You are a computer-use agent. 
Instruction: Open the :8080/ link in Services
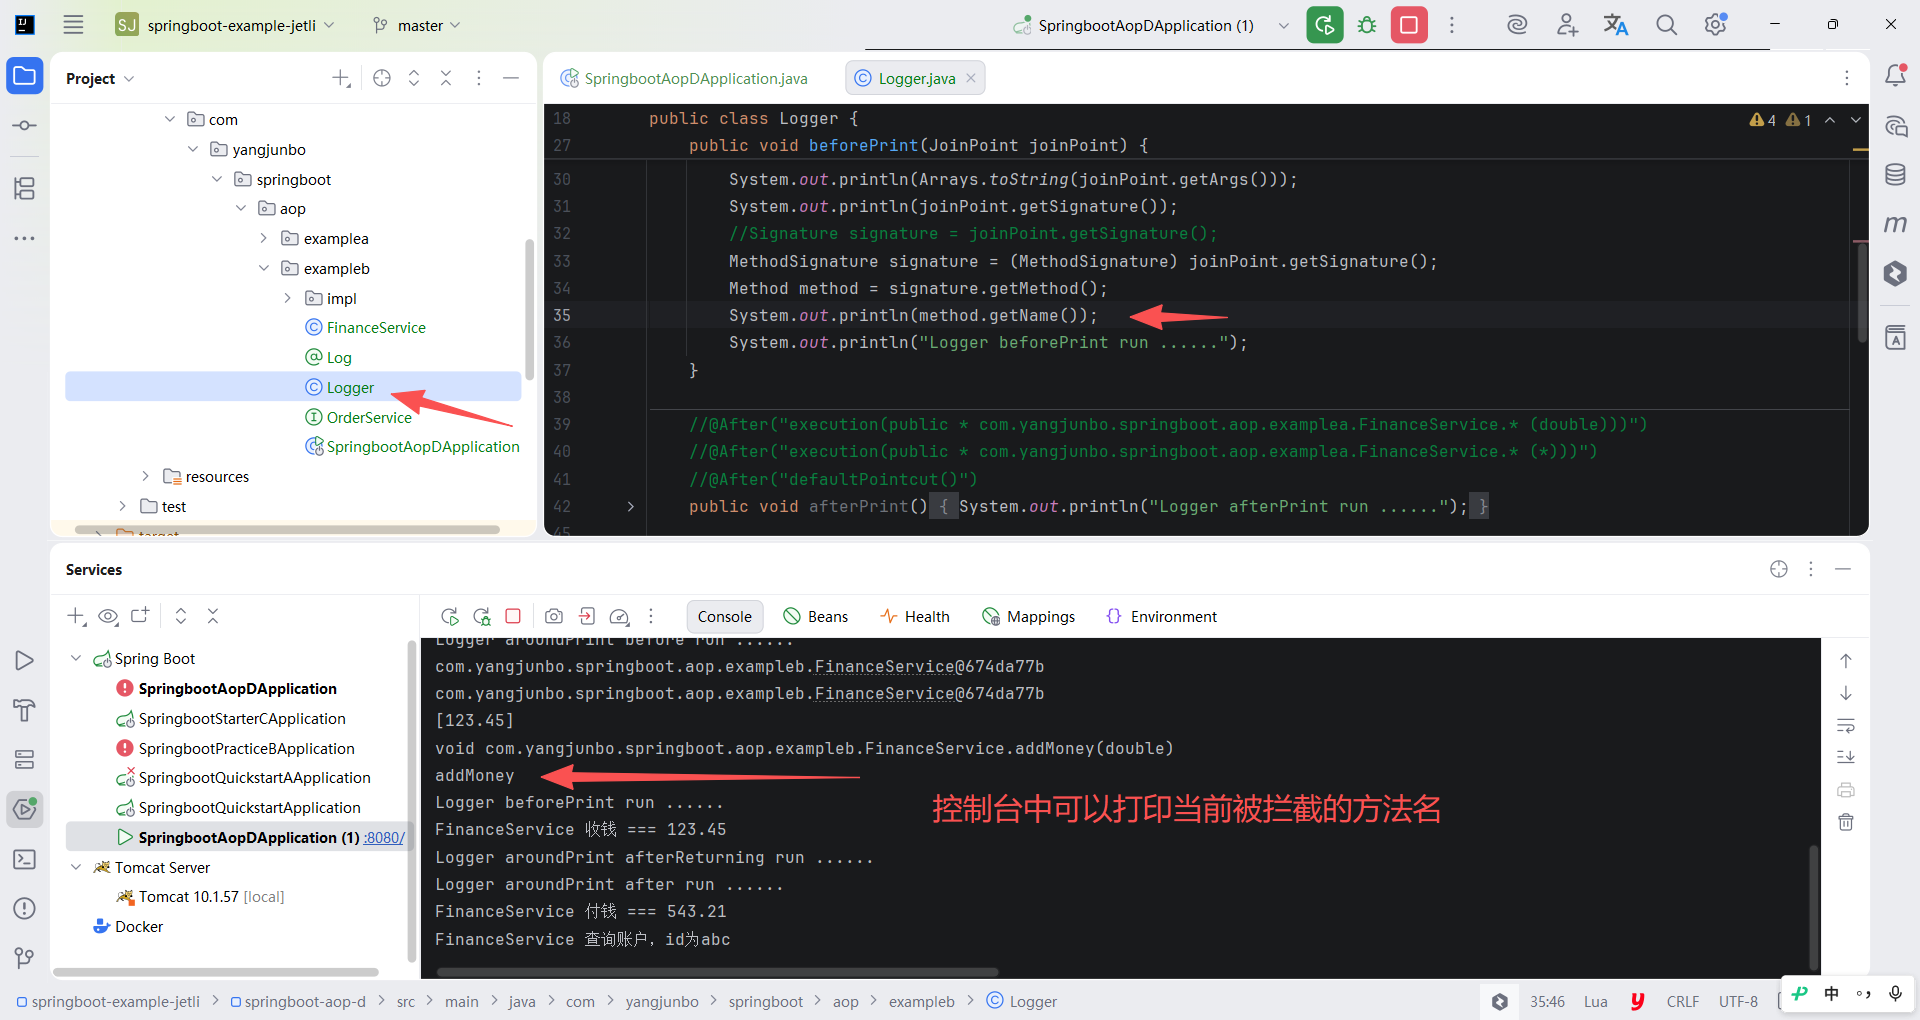pyautogui.click(x=384, y=837)
